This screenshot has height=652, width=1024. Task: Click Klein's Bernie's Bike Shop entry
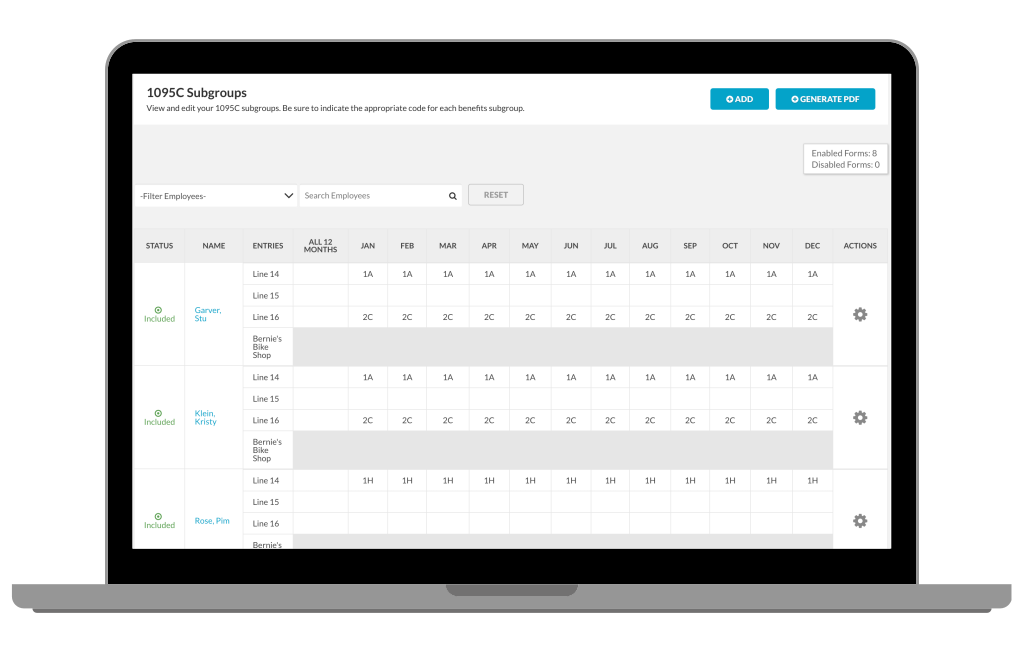point(267,450)
